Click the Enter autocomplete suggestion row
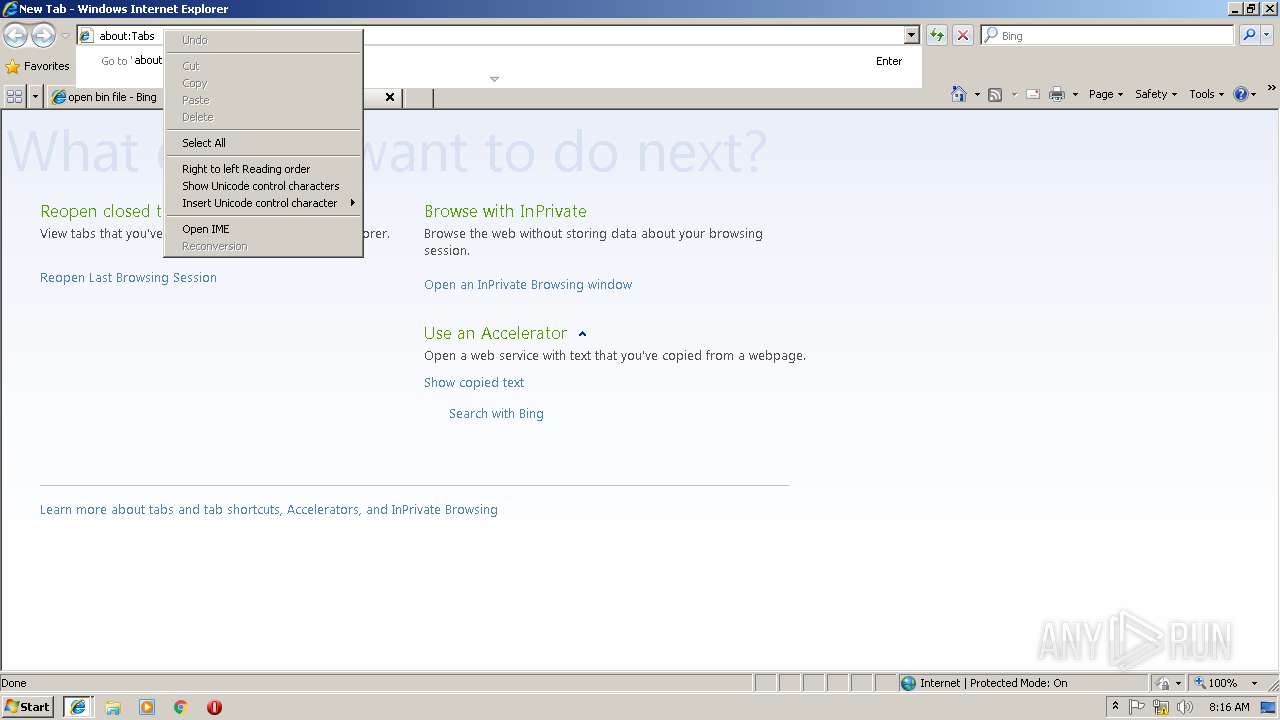1280x720 pixels. (499, 61)
